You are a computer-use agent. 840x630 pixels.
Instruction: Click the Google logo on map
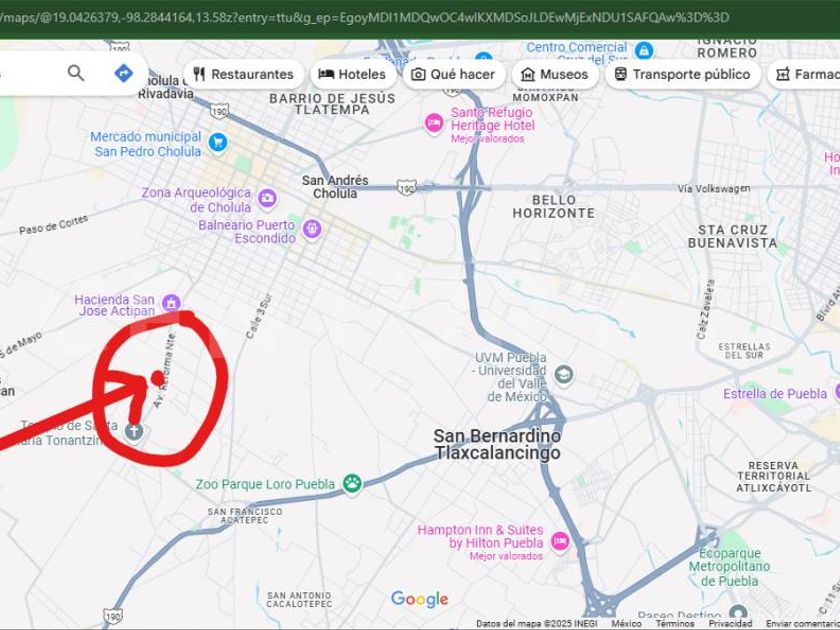(x=419, y=599)
